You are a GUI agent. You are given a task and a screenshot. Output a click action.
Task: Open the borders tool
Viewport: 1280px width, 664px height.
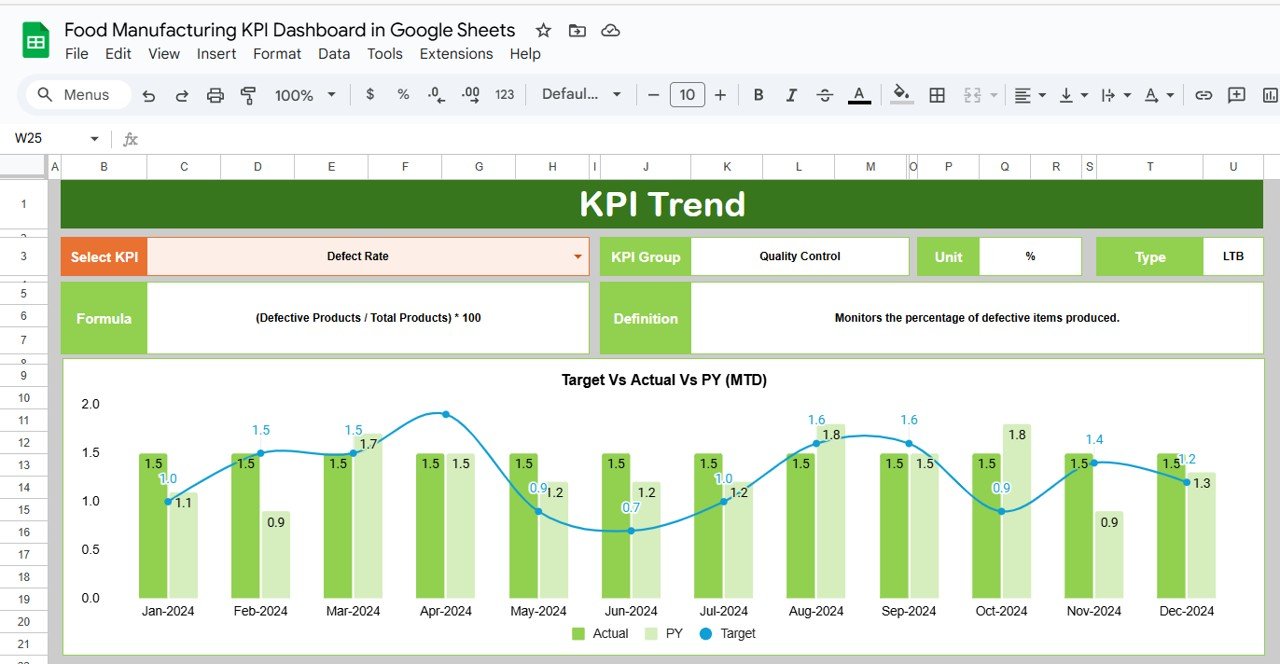(937, 95)
